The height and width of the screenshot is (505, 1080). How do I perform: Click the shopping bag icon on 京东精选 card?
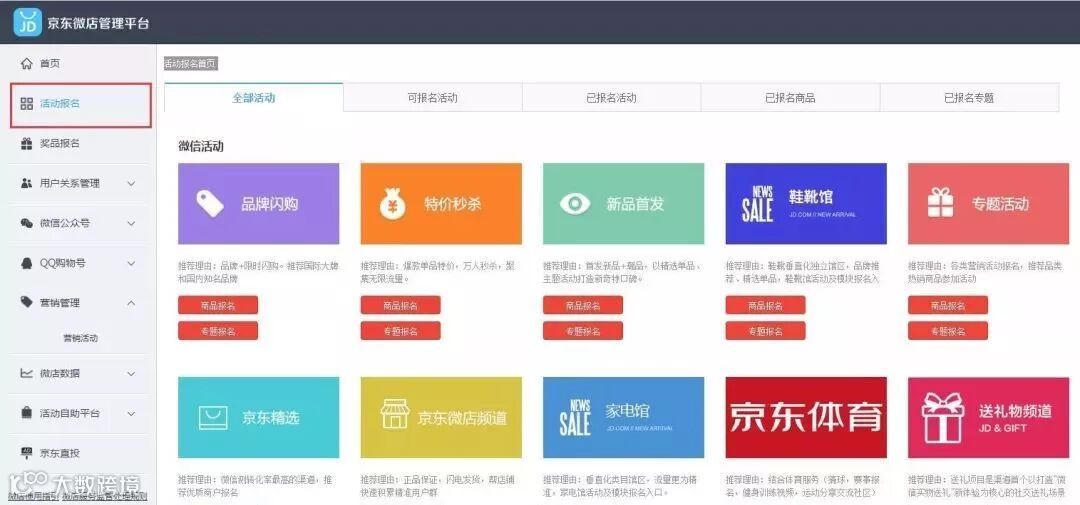[213, 418]
